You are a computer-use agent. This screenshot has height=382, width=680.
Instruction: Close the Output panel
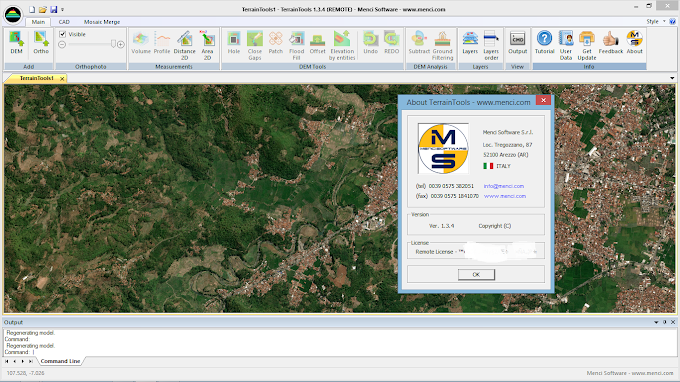pyautogui.click(x=673, y=322)
